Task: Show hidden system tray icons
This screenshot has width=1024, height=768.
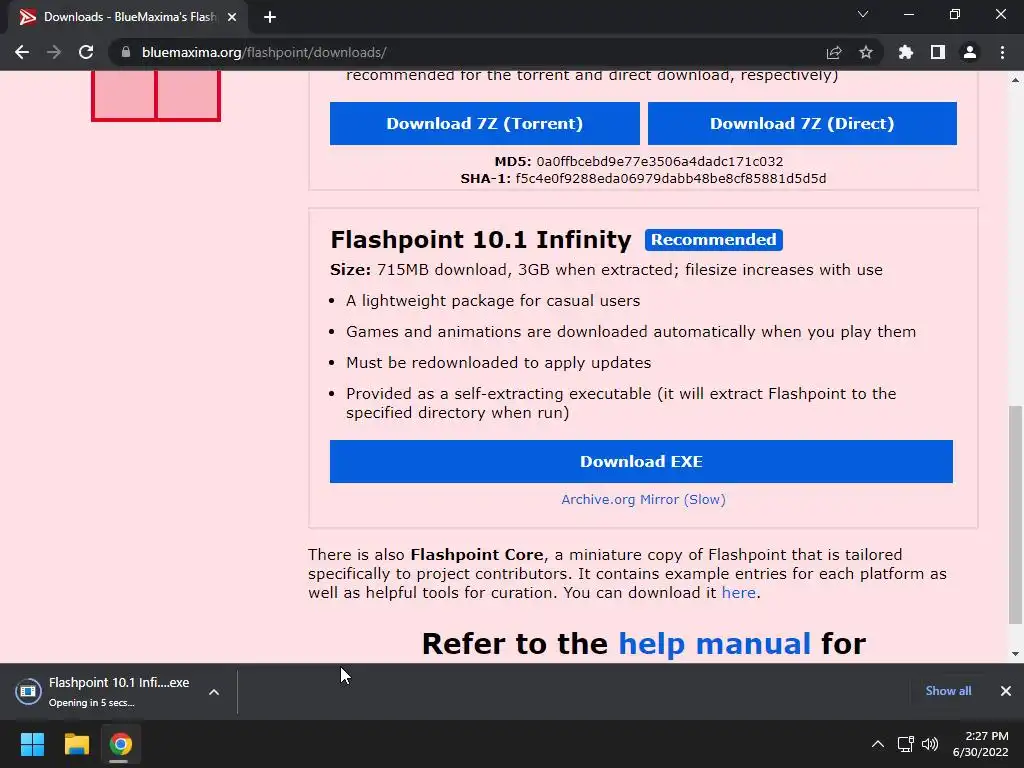Action: tap(878, 744)
